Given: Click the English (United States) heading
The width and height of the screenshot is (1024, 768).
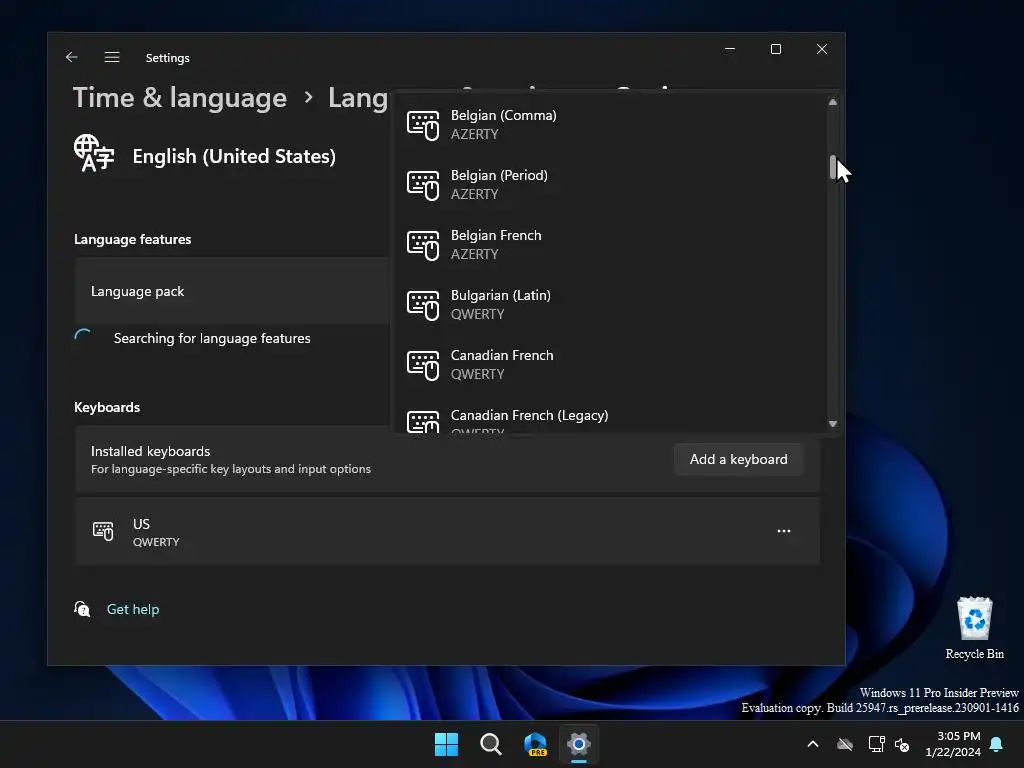Looking at the screenshot, I should [234, 157].
